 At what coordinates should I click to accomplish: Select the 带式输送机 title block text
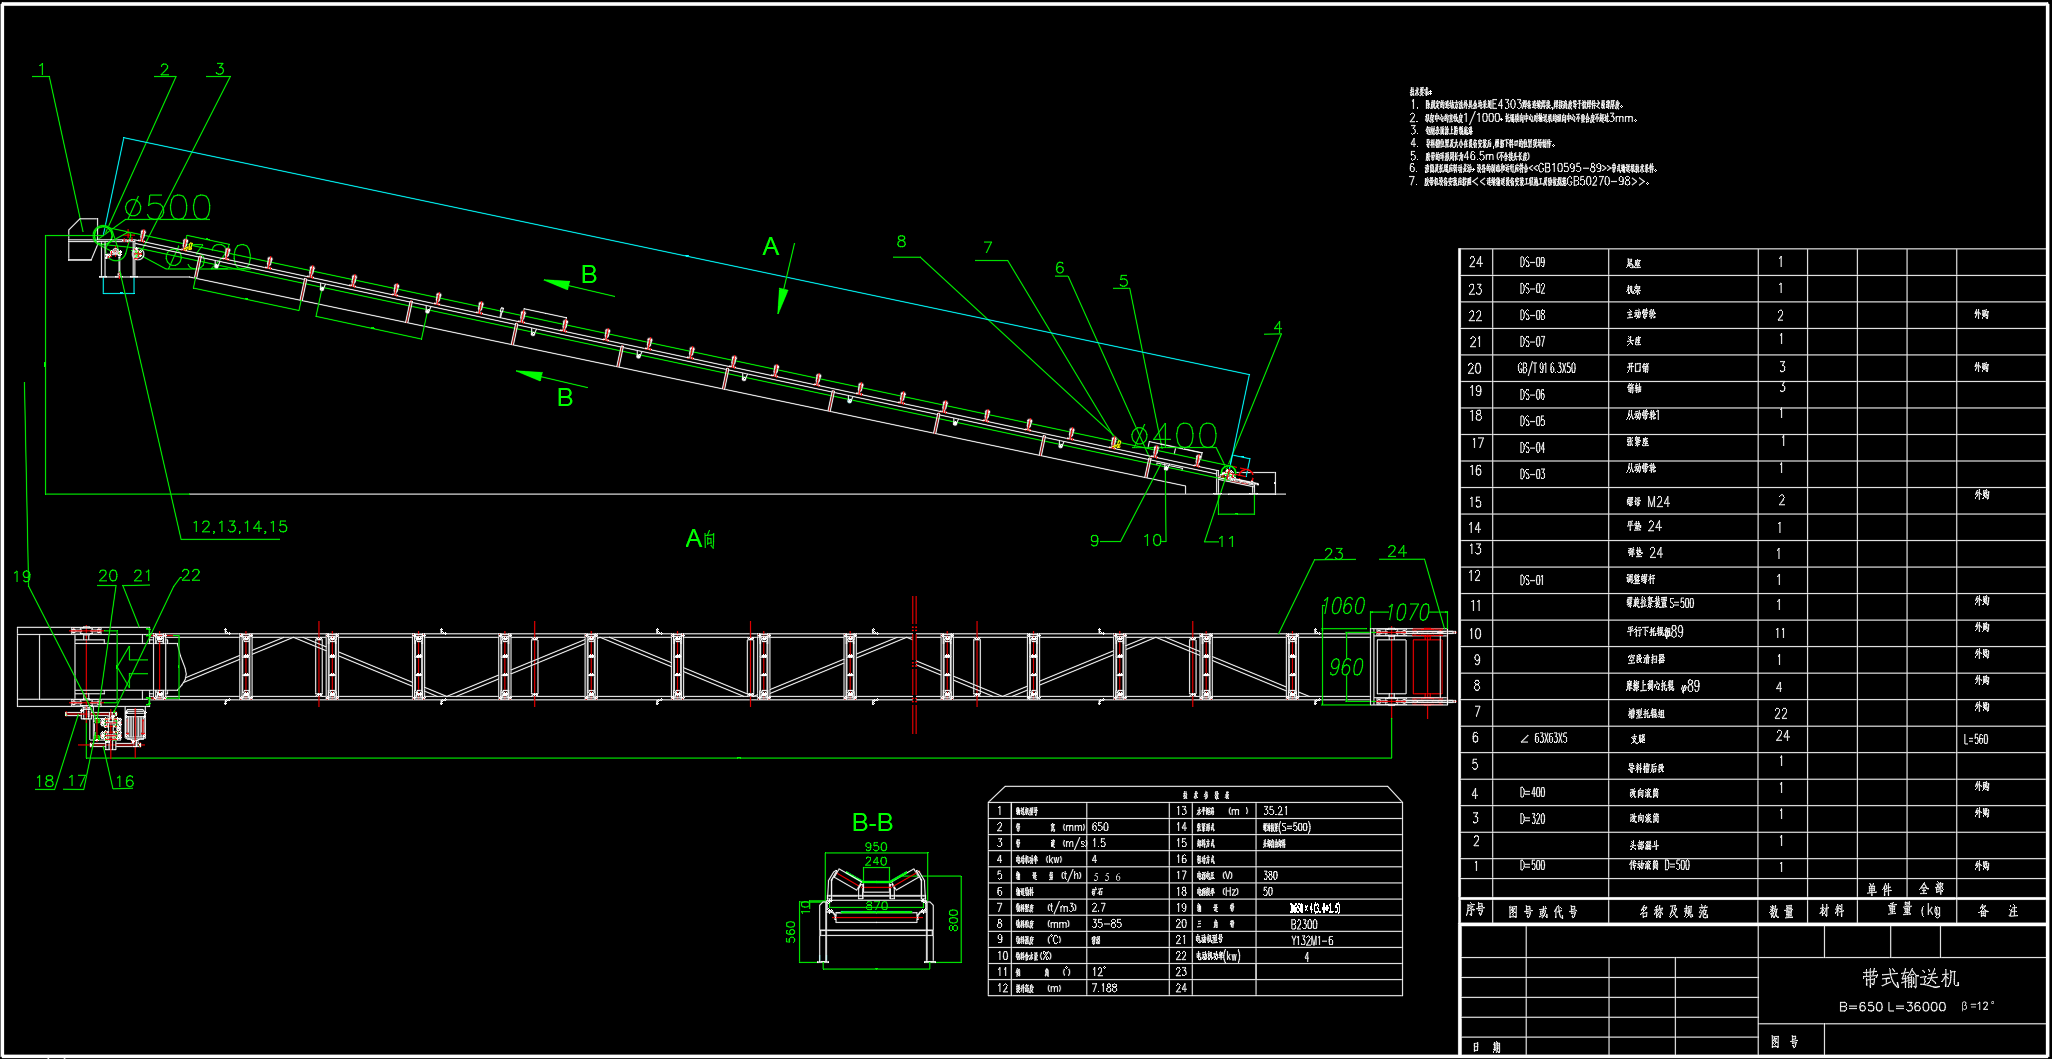point(1910,978)
